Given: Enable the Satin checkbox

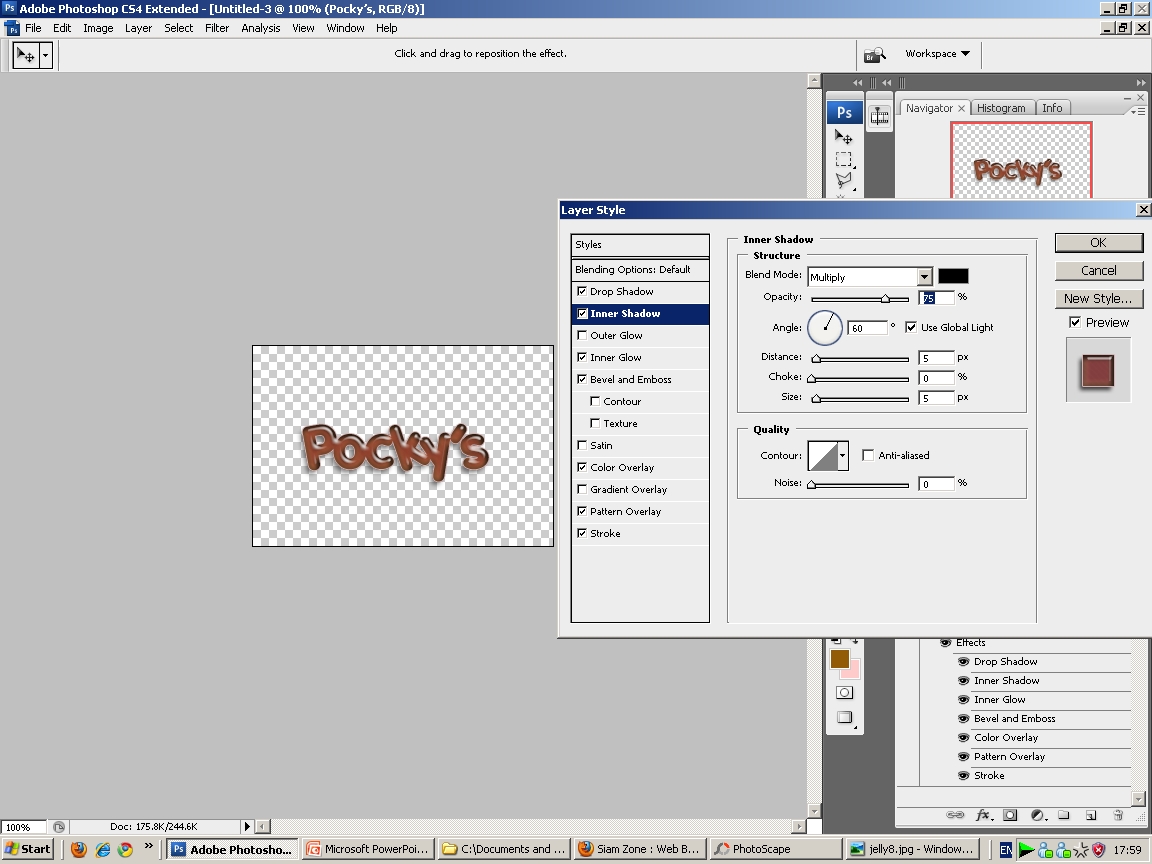Looking at the screenshot, I should coord(582,445).
